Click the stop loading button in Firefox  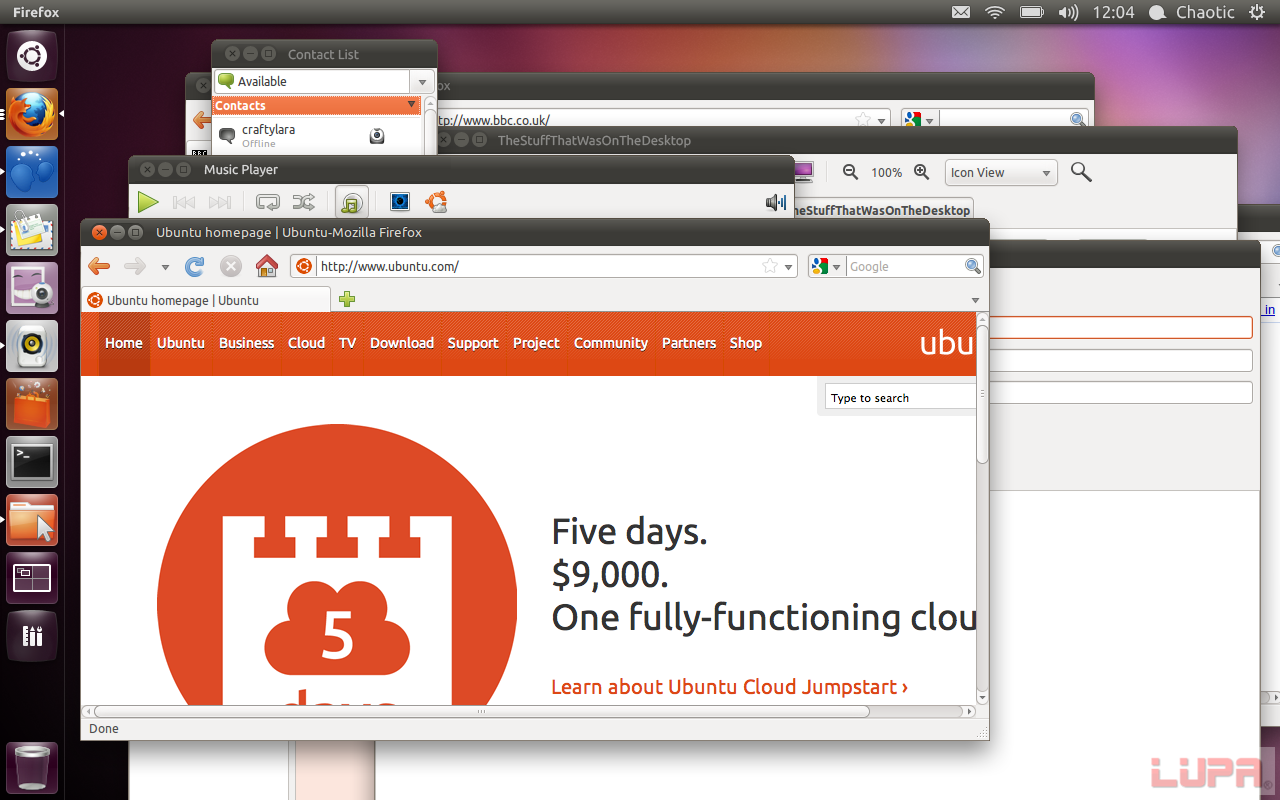[x=231, y=266]
